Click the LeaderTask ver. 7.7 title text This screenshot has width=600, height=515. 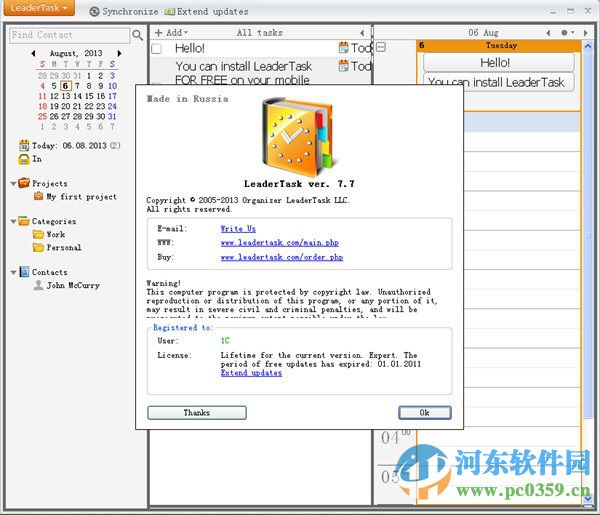[x=299, y=184]
